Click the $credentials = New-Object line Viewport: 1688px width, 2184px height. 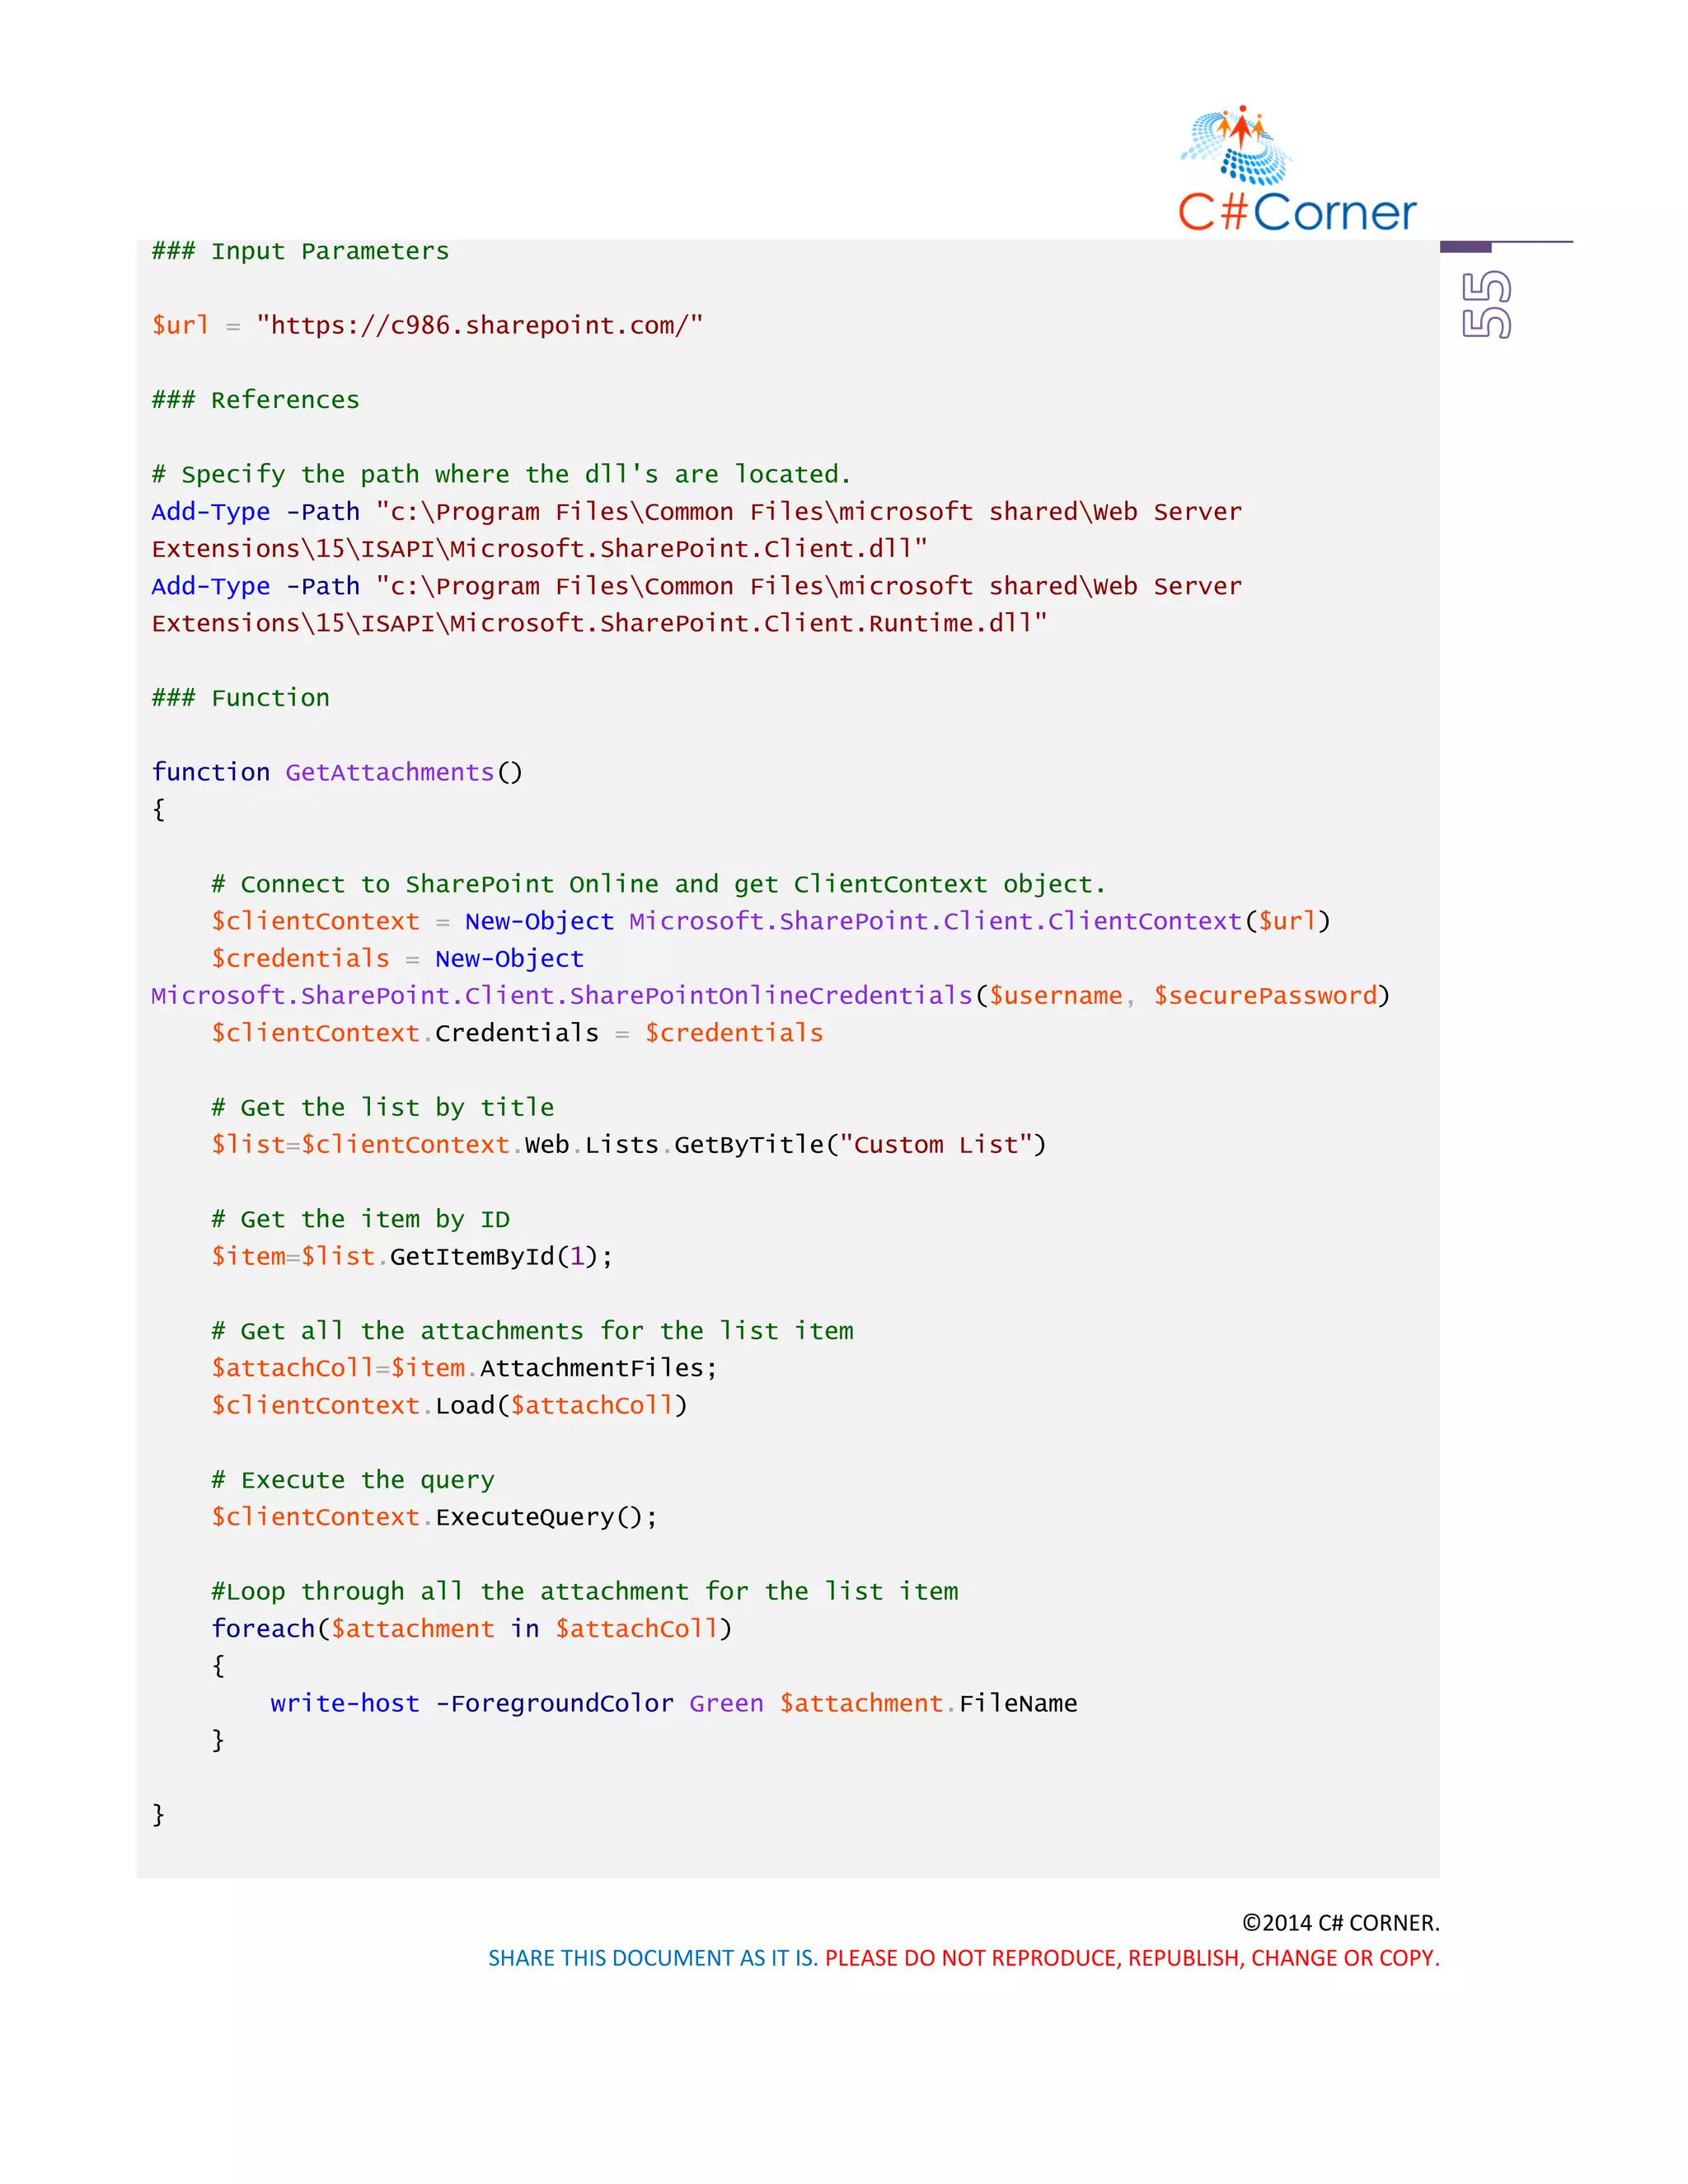click(x=397, y=958)
